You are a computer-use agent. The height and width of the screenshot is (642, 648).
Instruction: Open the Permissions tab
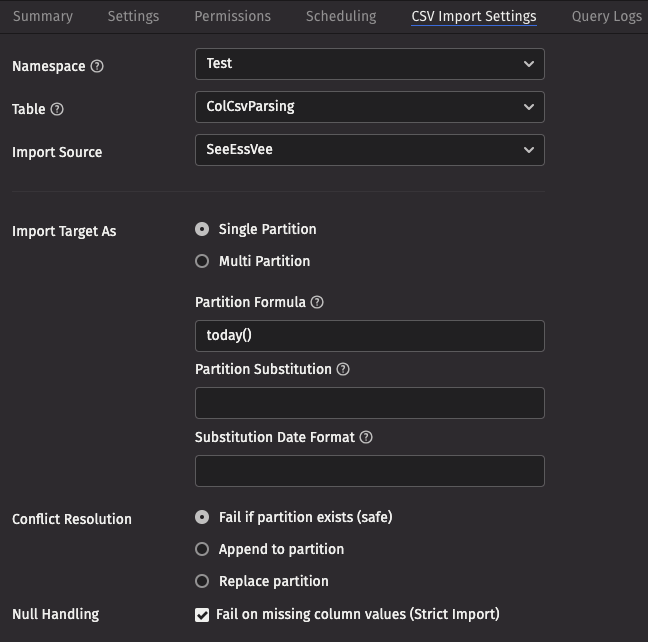[232, 16]
